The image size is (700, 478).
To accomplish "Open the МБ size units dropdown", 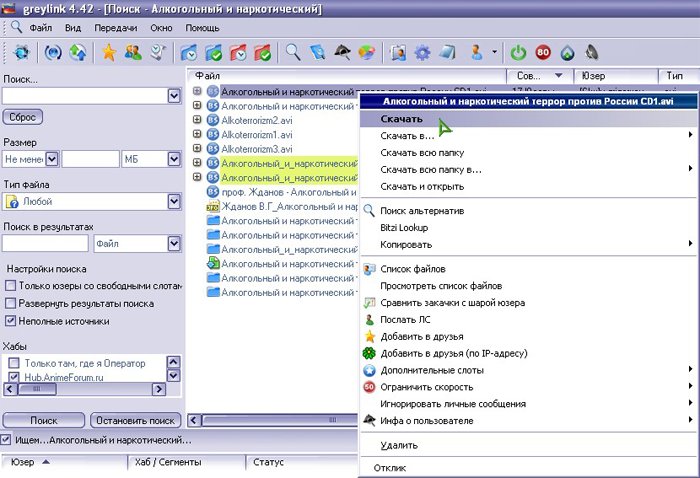I will [174, 159].
